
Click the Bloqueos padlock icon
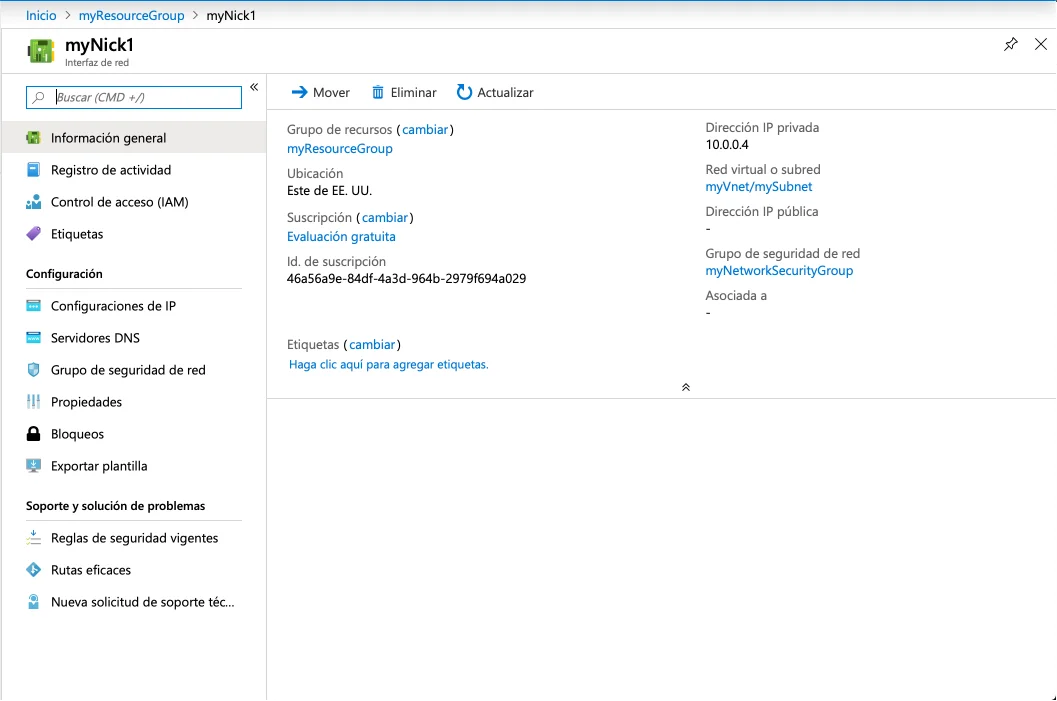point(33,433)
